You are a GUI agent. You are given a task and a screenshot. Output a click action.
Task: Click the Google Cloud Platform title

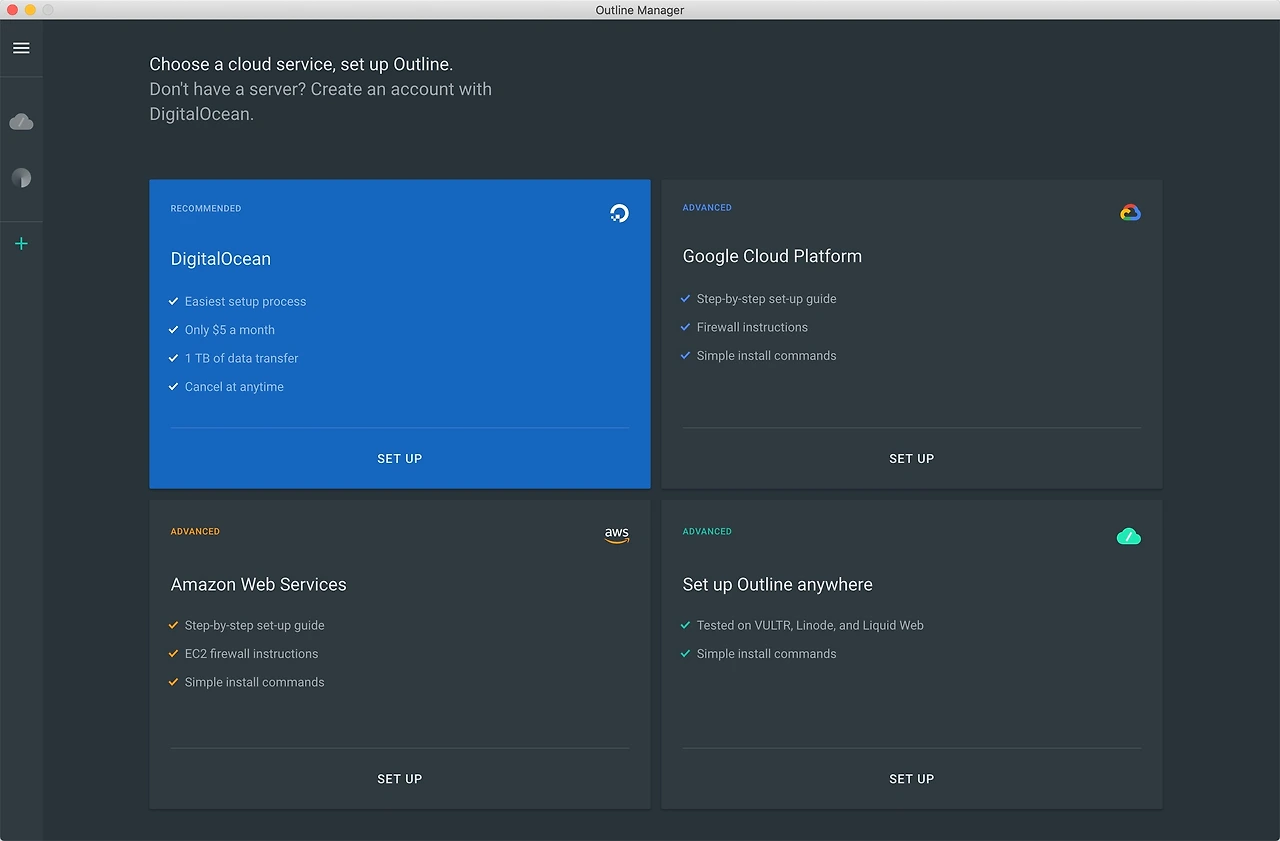point(772,256)
